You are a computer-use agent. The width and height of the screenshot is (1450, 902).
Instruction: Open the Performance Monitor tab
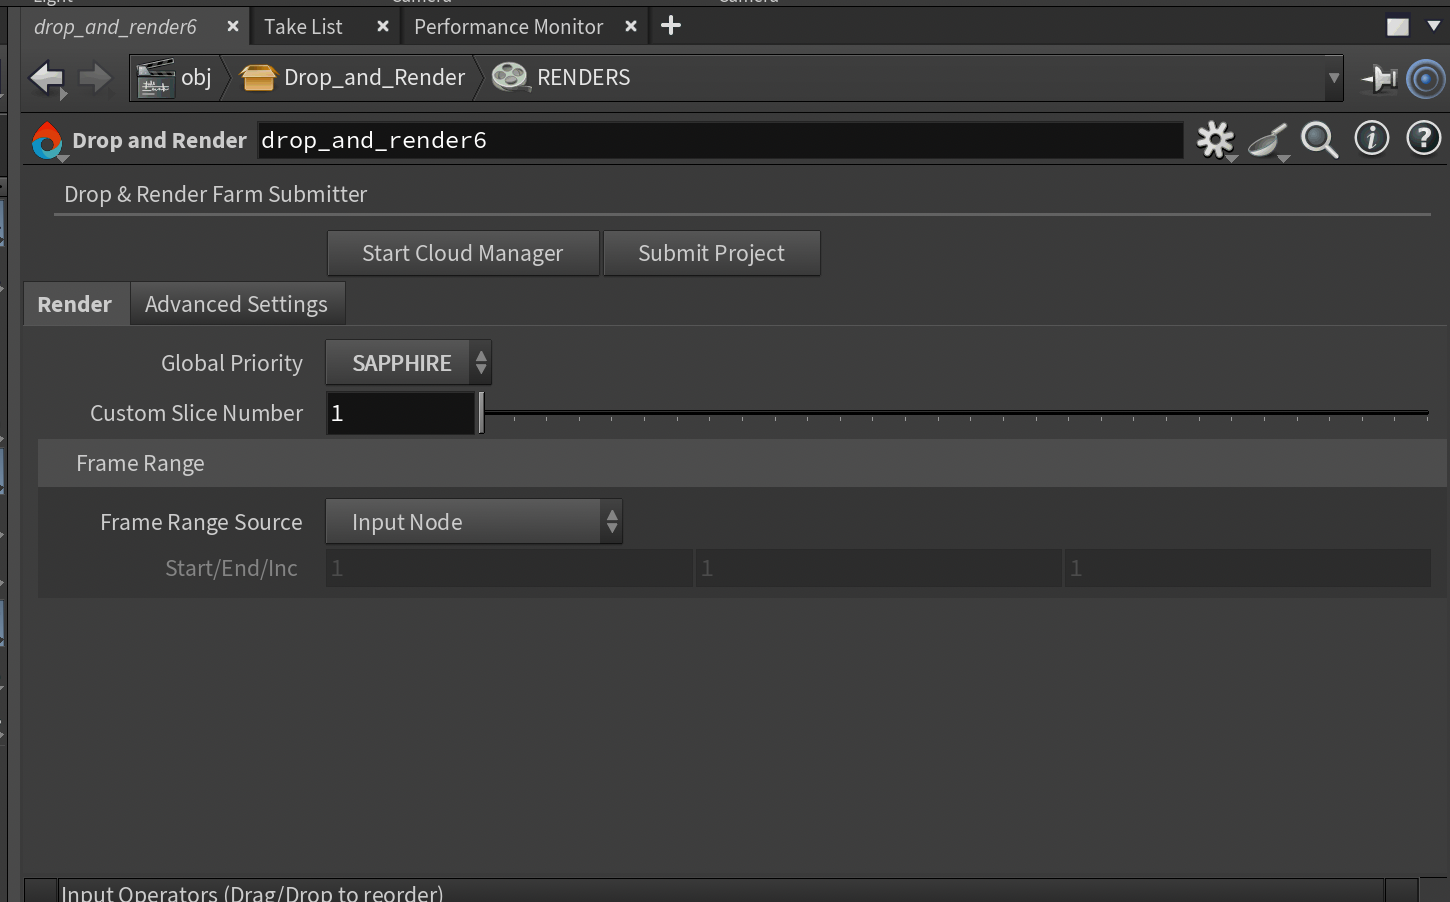510,26
